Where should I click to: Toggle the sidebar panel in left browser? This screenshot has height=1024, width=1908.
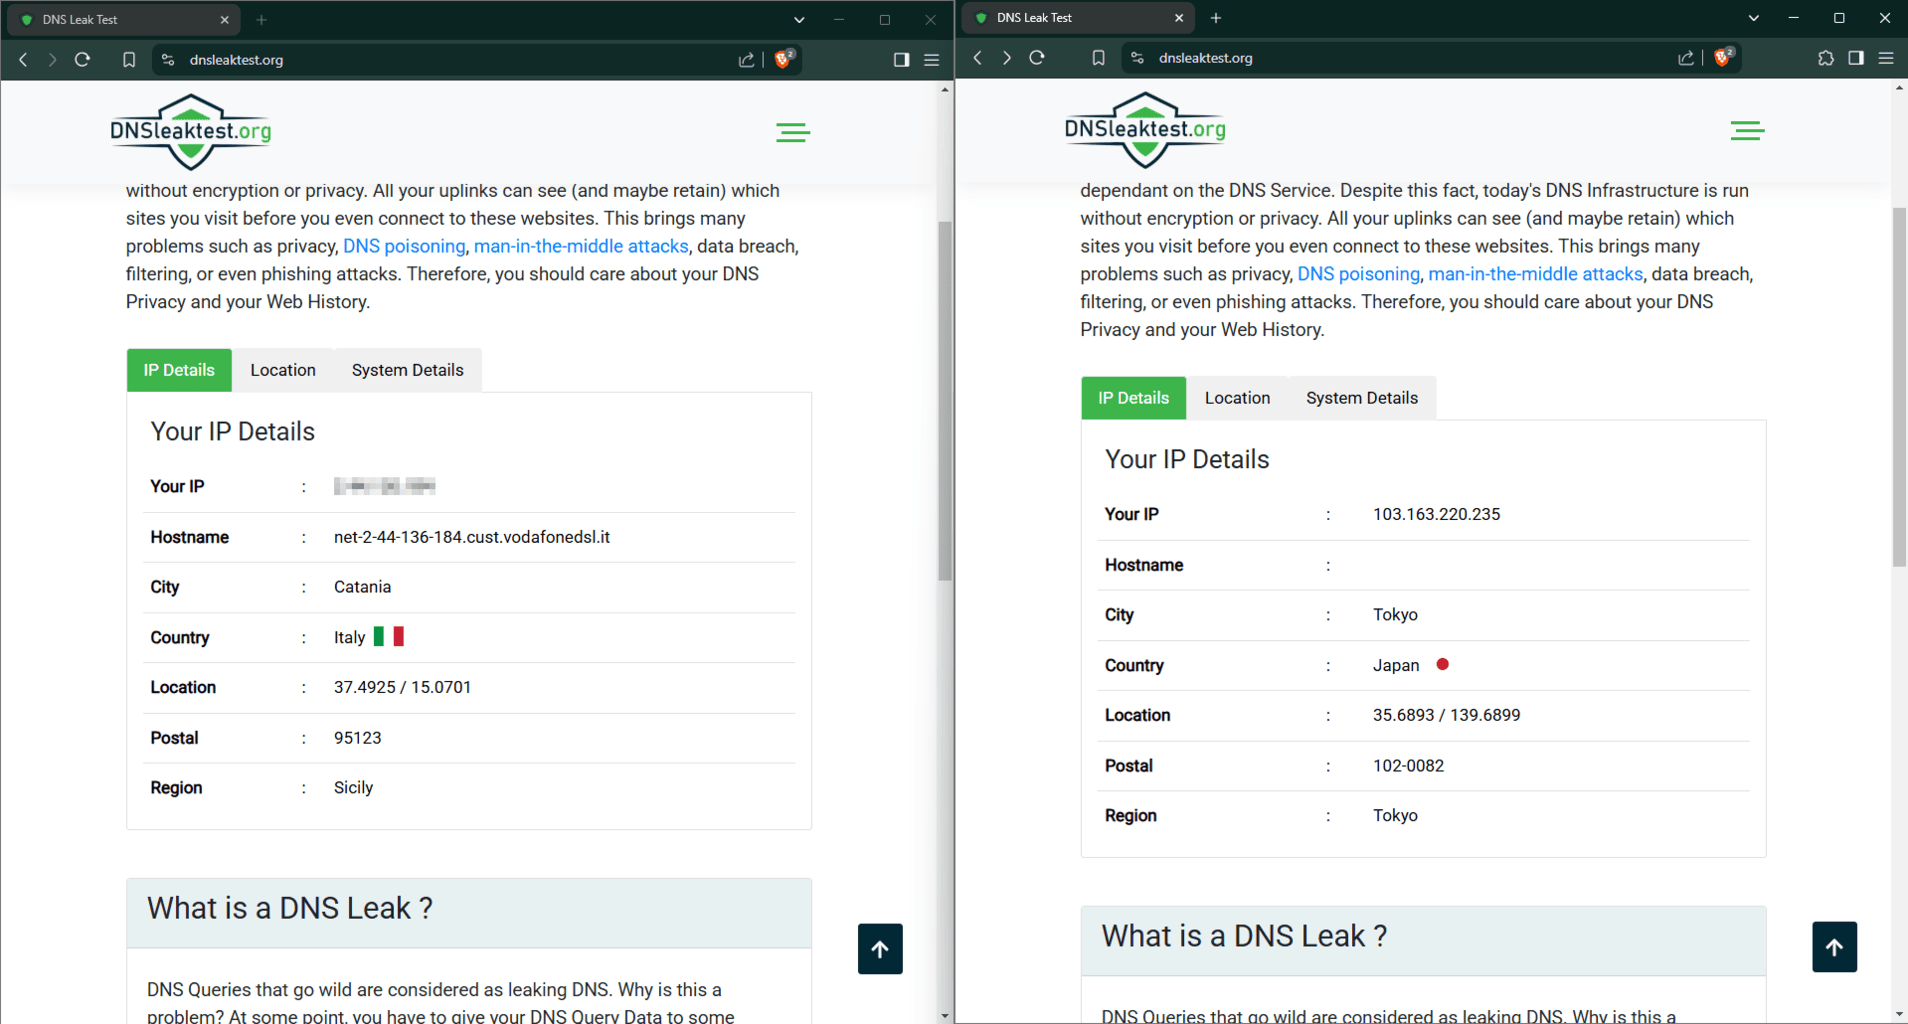click(x=901, y=59)
